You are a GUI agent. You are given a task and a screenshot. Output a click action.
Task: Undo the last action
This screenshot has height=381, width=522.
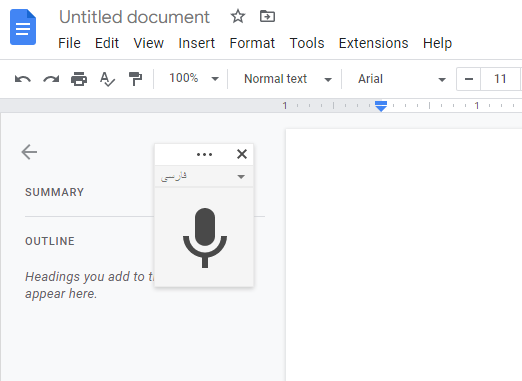point(23,79)
